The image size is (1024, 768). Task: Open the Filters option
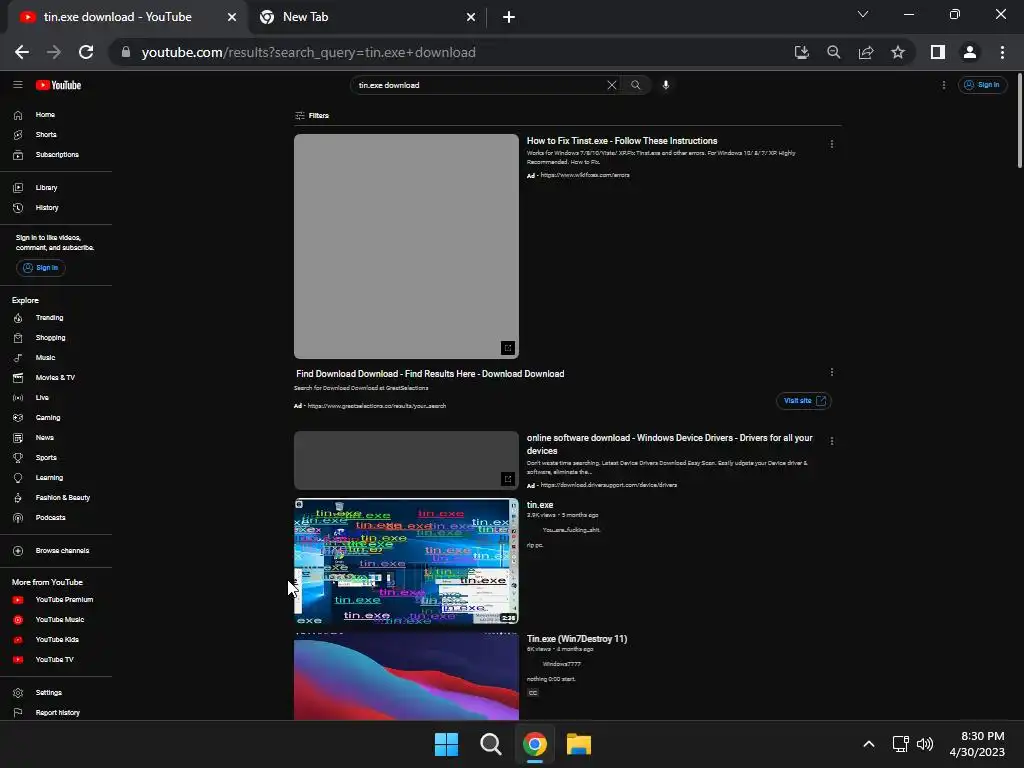click(x=312, y=116)
